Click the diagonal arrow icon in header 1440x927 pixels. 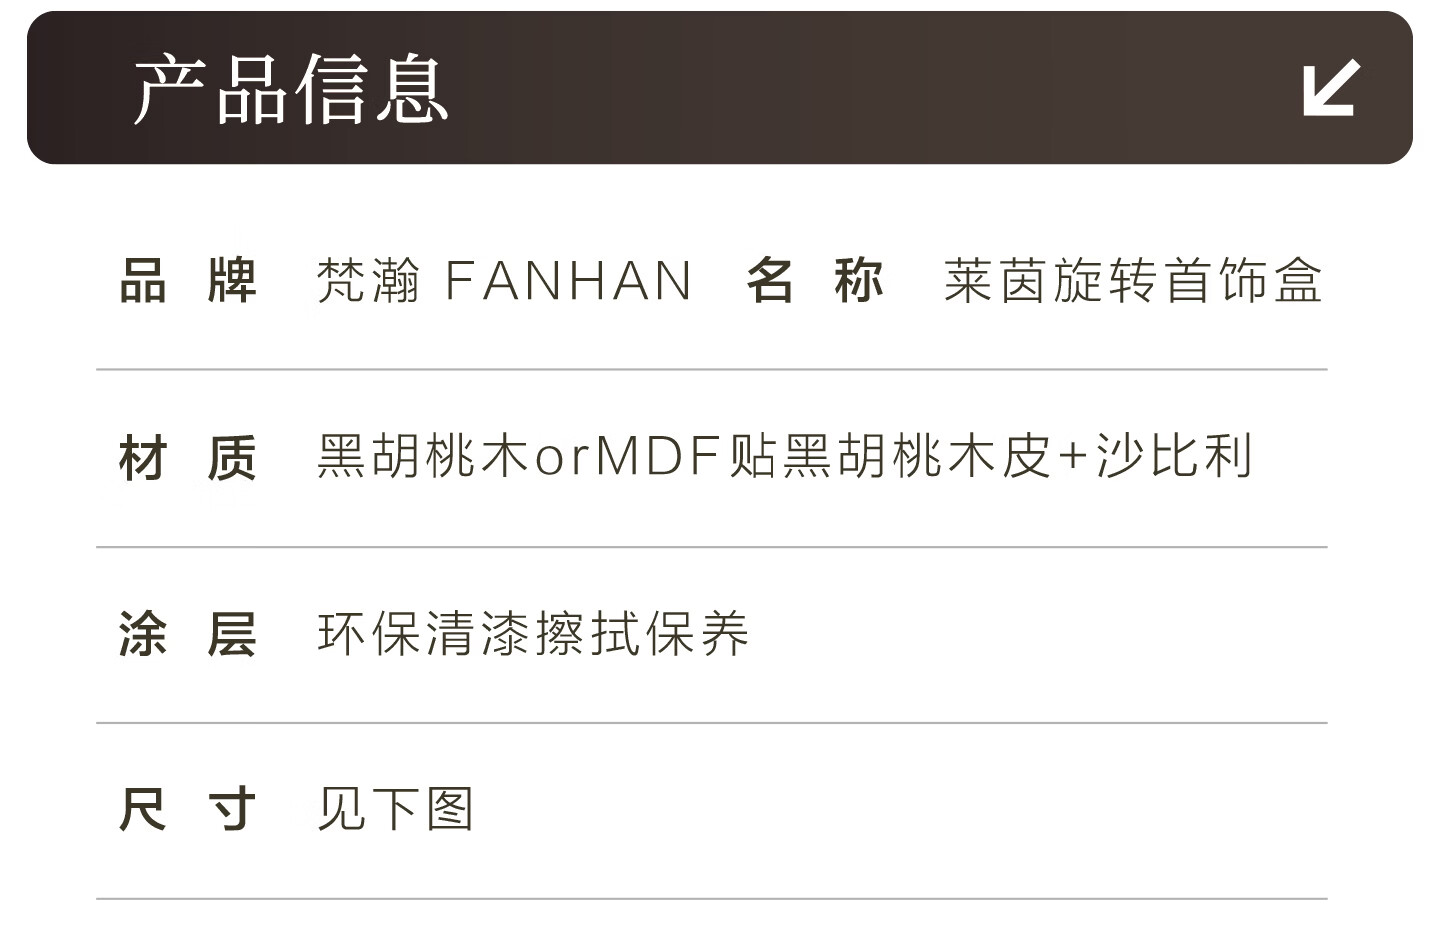tap(1331, 88)
